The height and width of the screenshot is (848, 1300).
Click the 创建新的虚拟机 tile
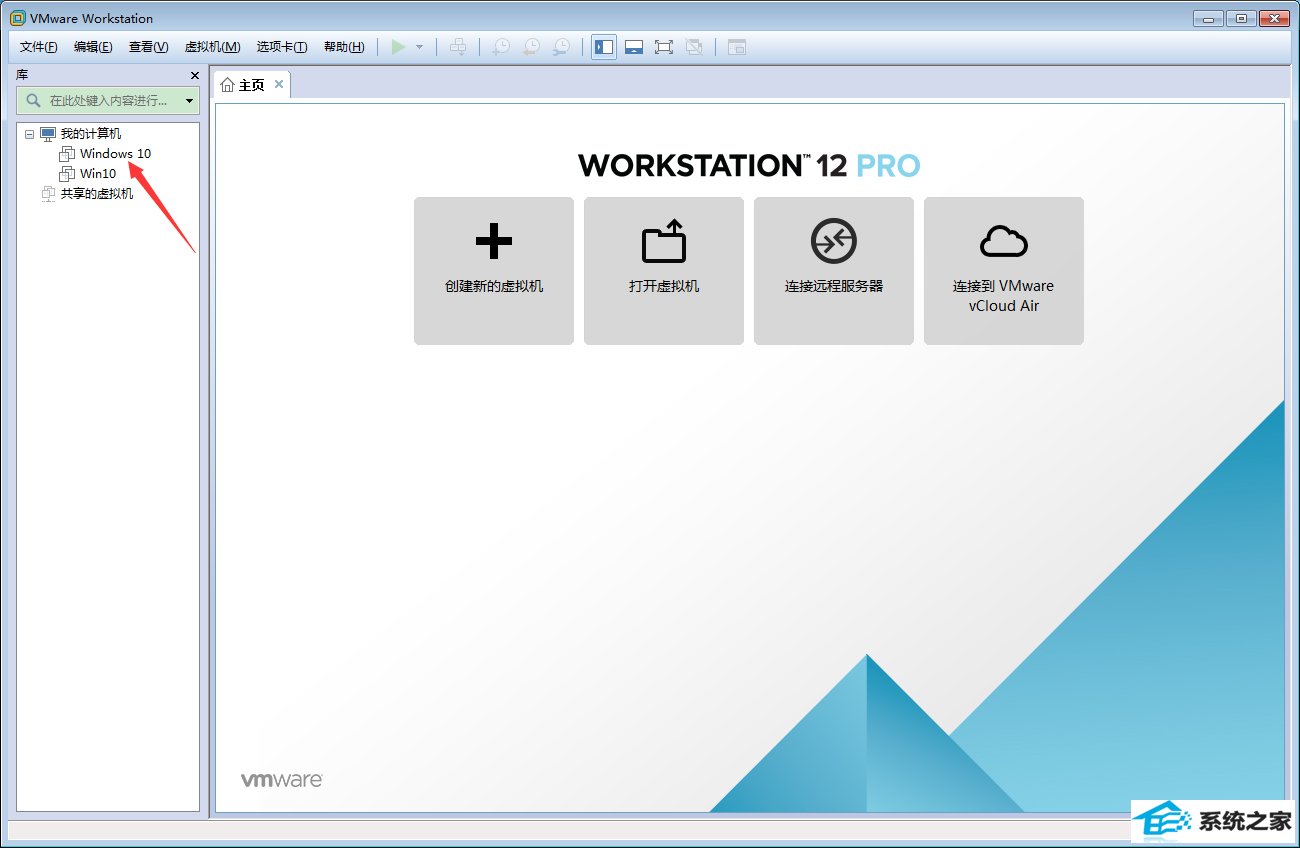[494, 271]
